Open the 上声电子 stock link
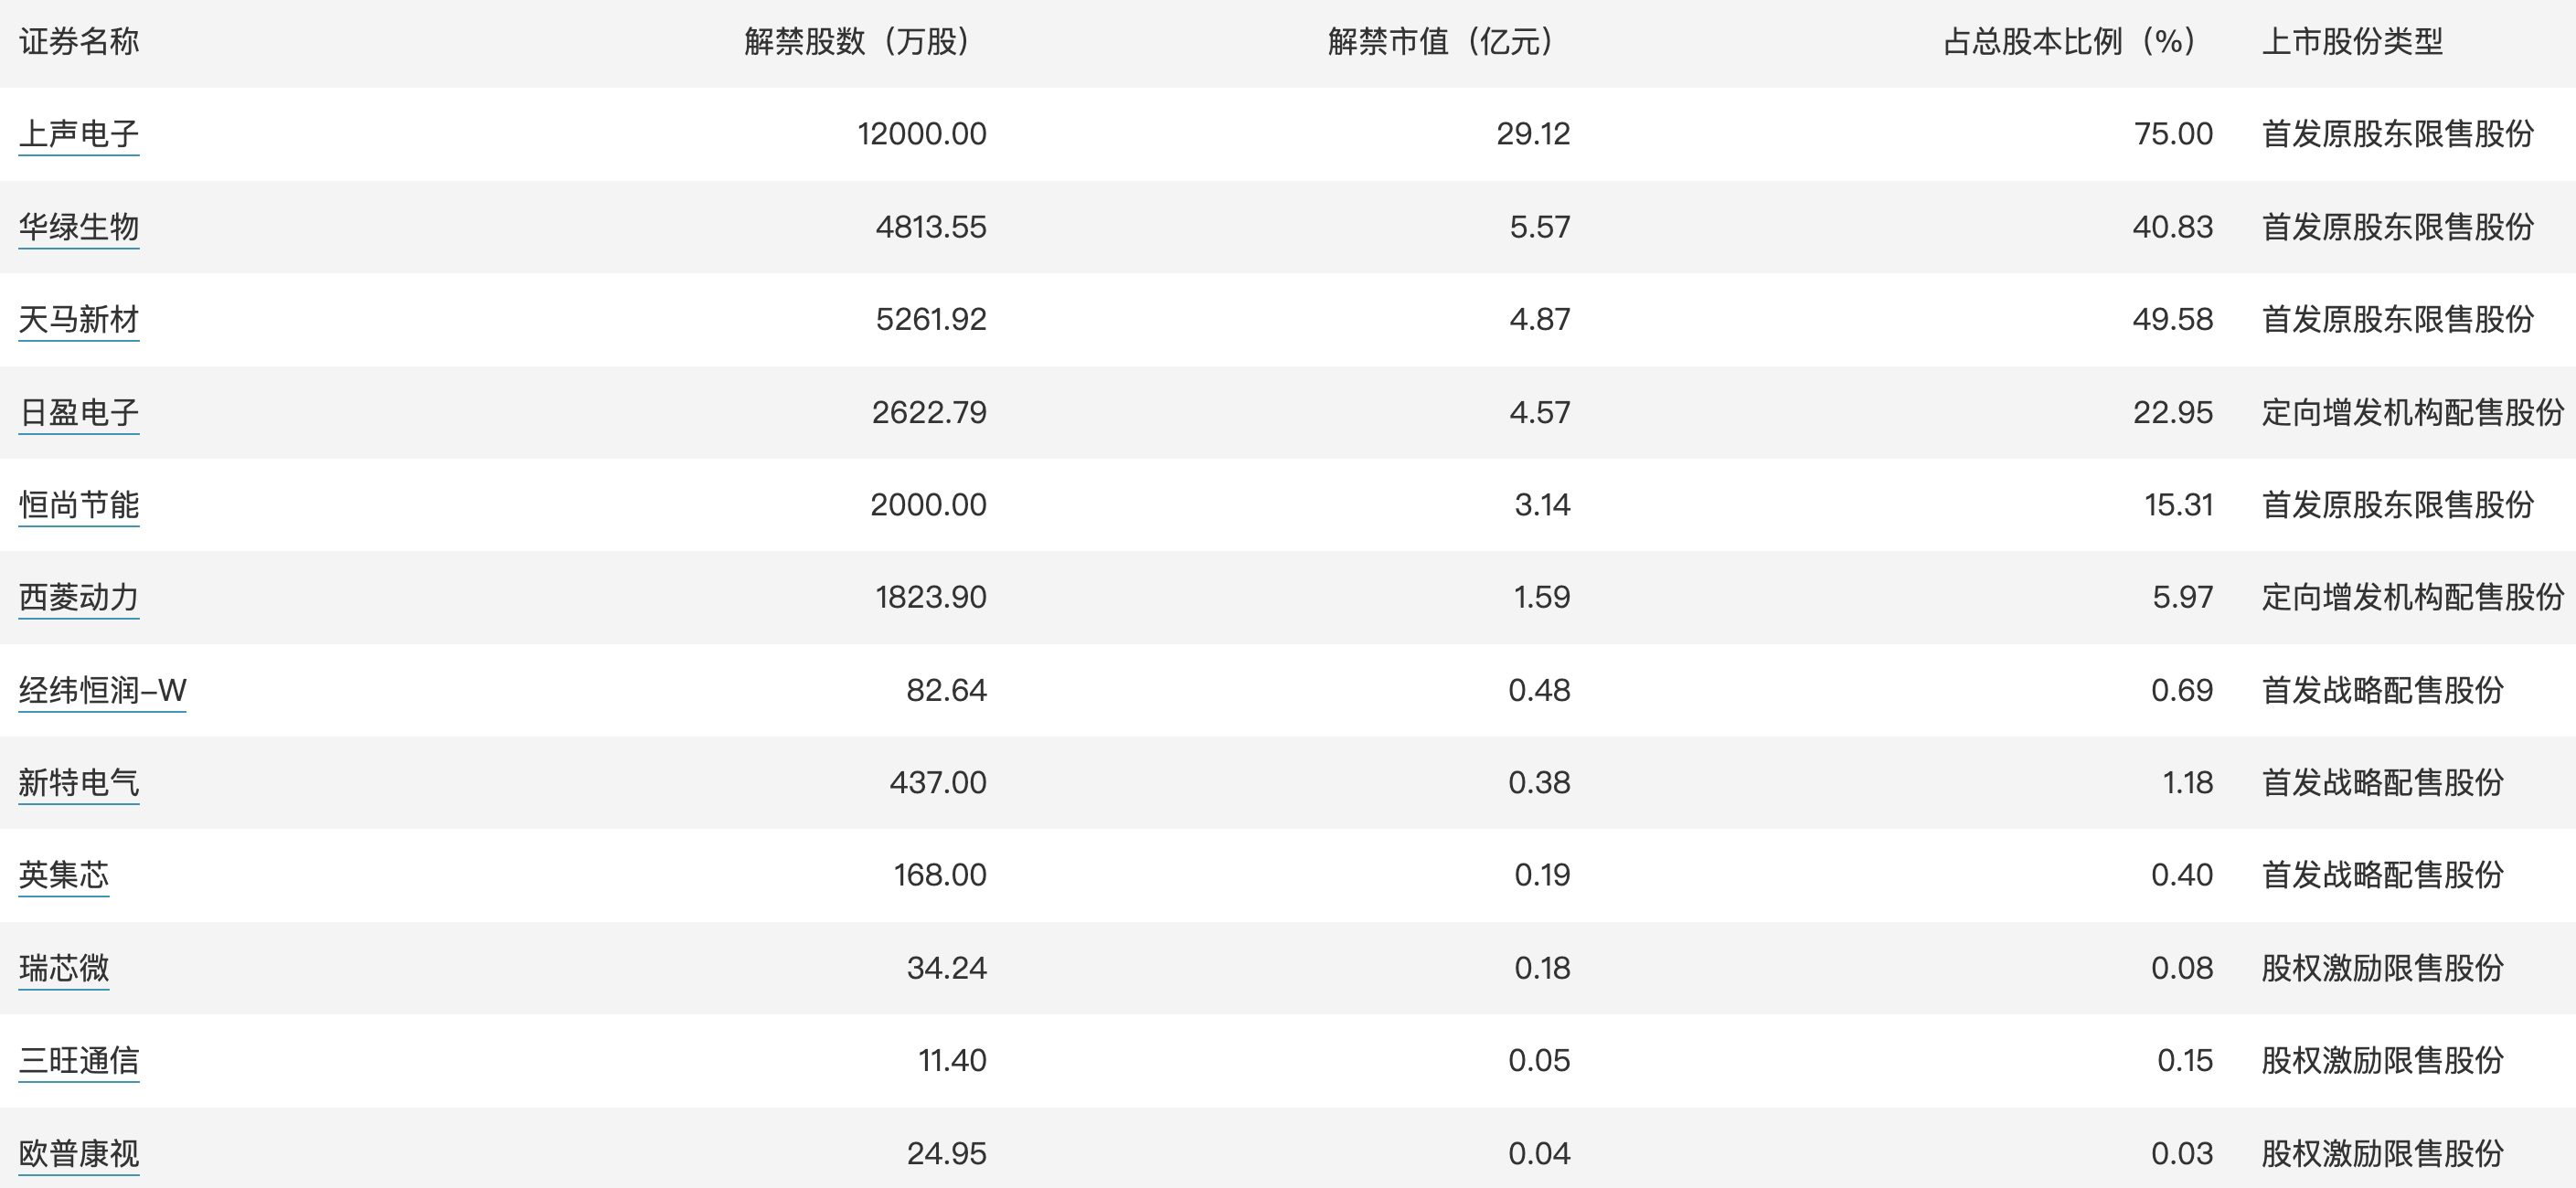Screen dimensions: 2576x1188 pos(79,134)
